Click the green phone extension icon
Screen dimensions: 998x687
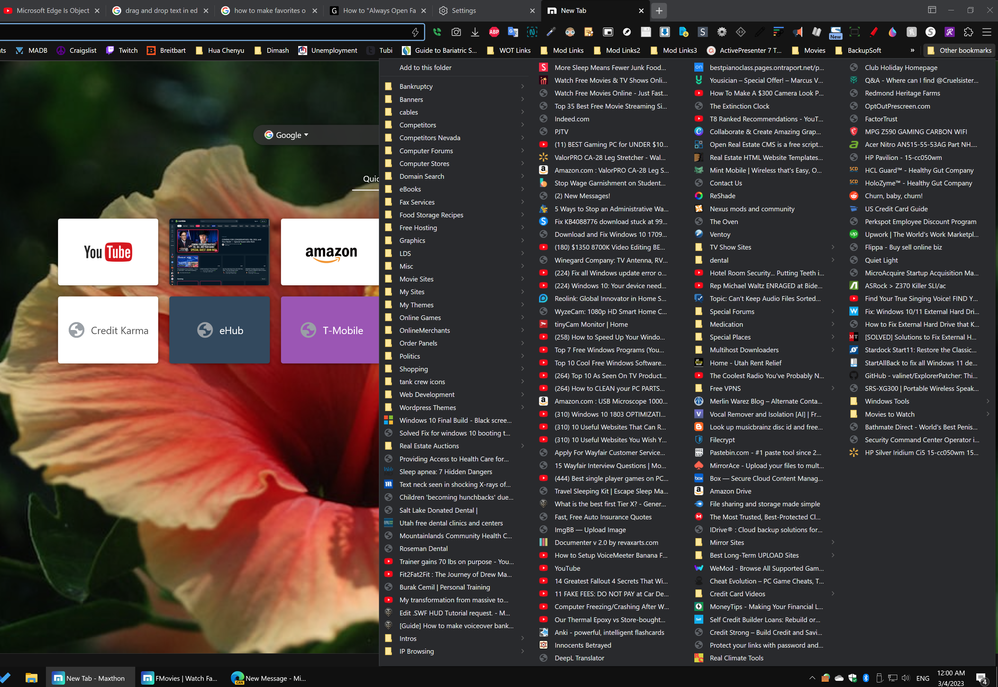tap(437, 32)
